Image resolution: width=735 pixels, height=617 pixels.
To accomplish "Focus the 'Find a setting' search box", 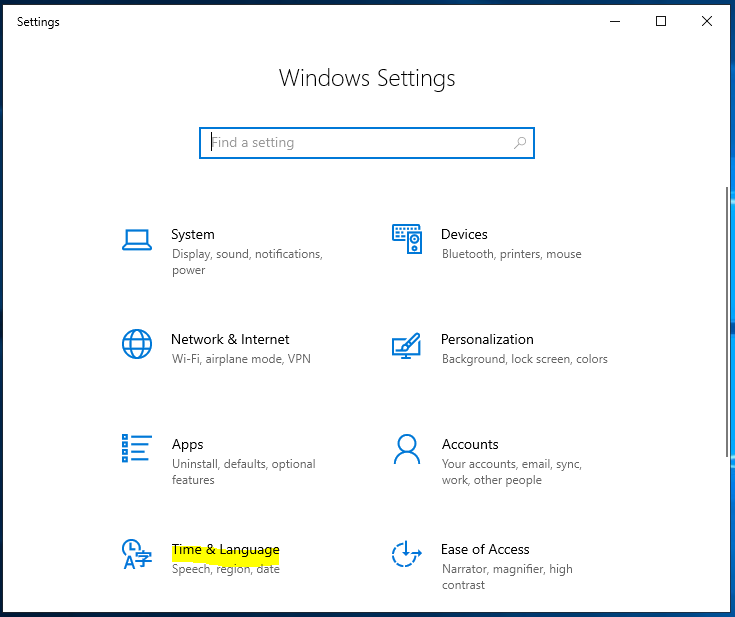I will (367, 143).
